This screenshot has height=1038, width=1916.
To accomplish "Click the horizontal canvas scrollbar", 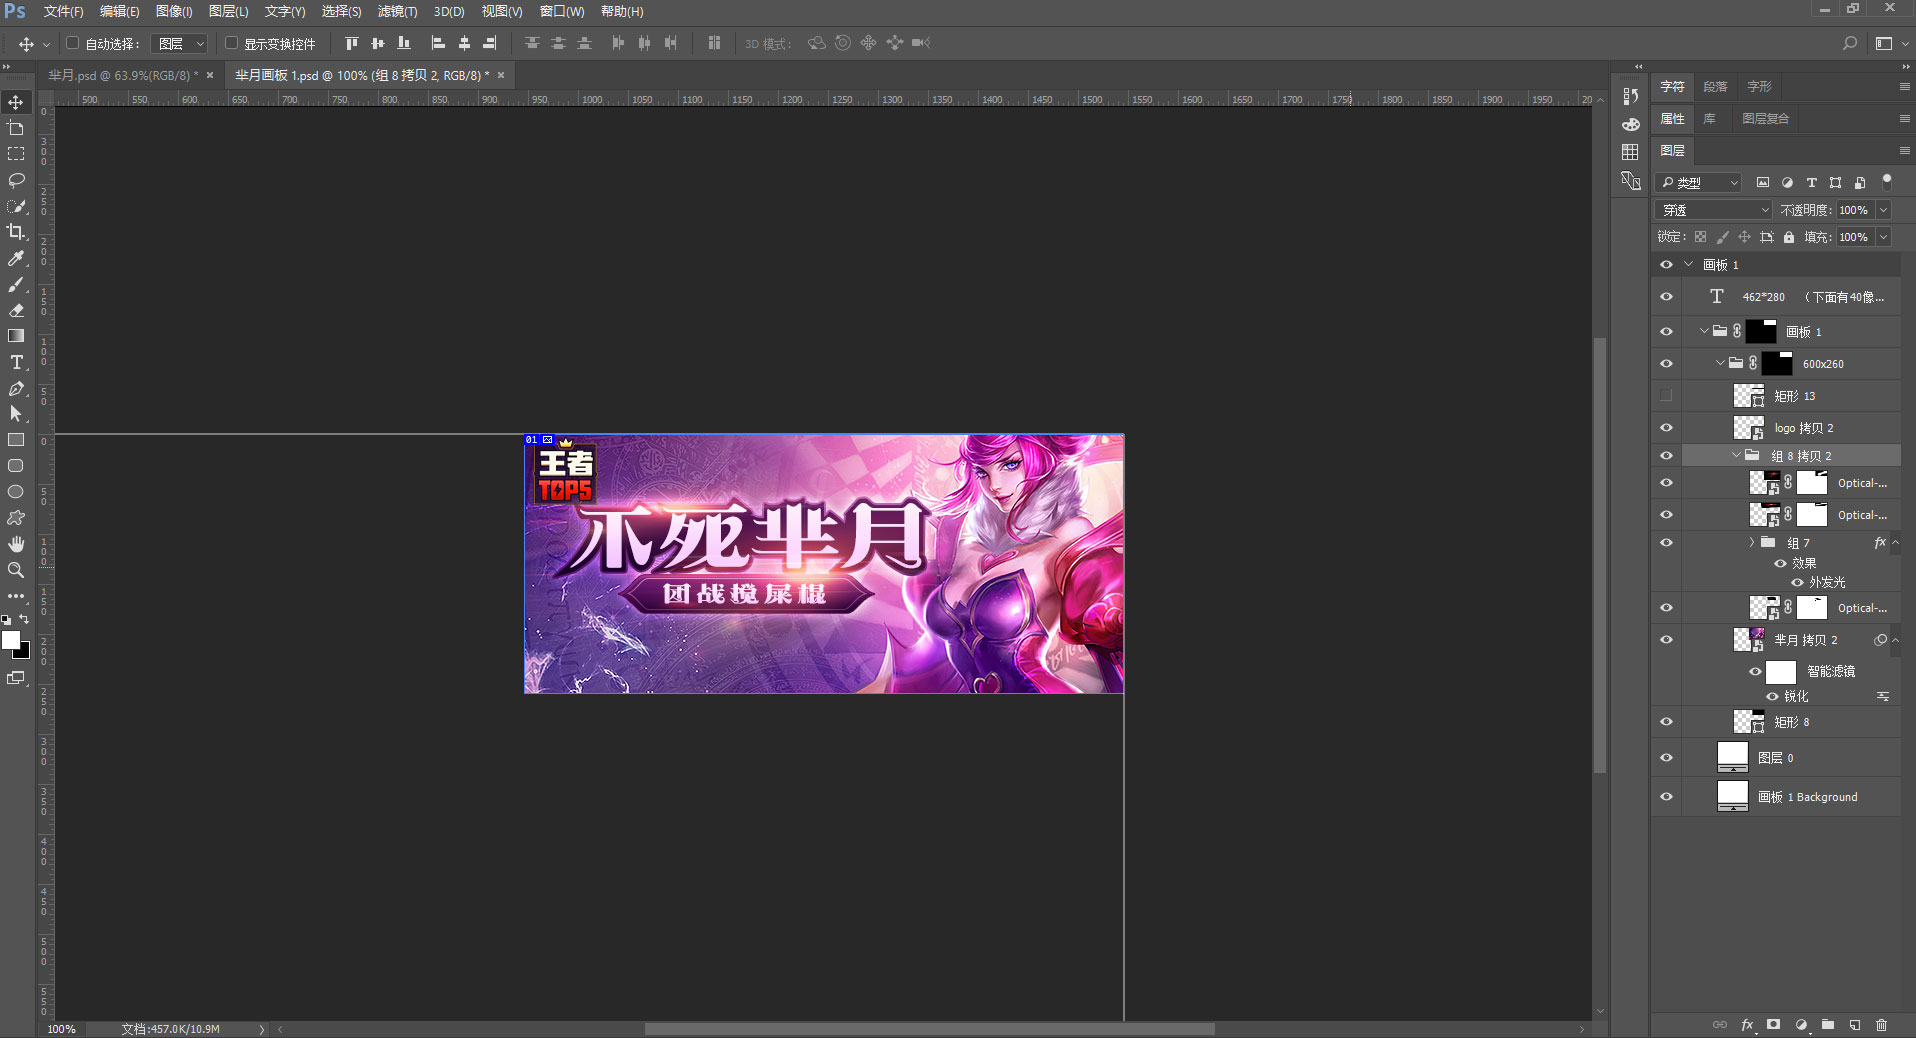I will 929,1029.
